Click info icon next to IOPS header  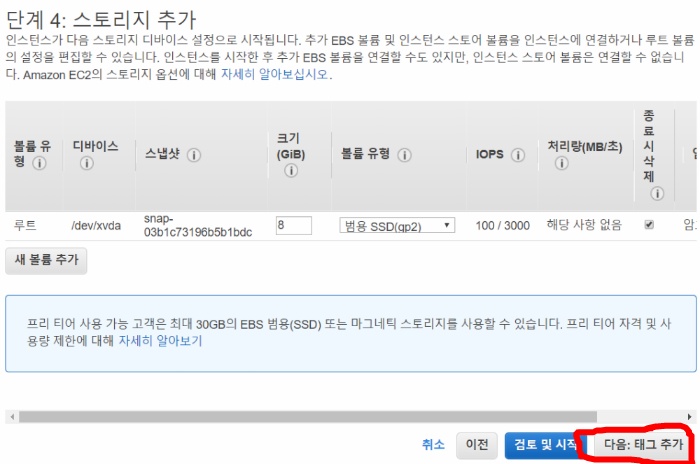pos(518,155)
